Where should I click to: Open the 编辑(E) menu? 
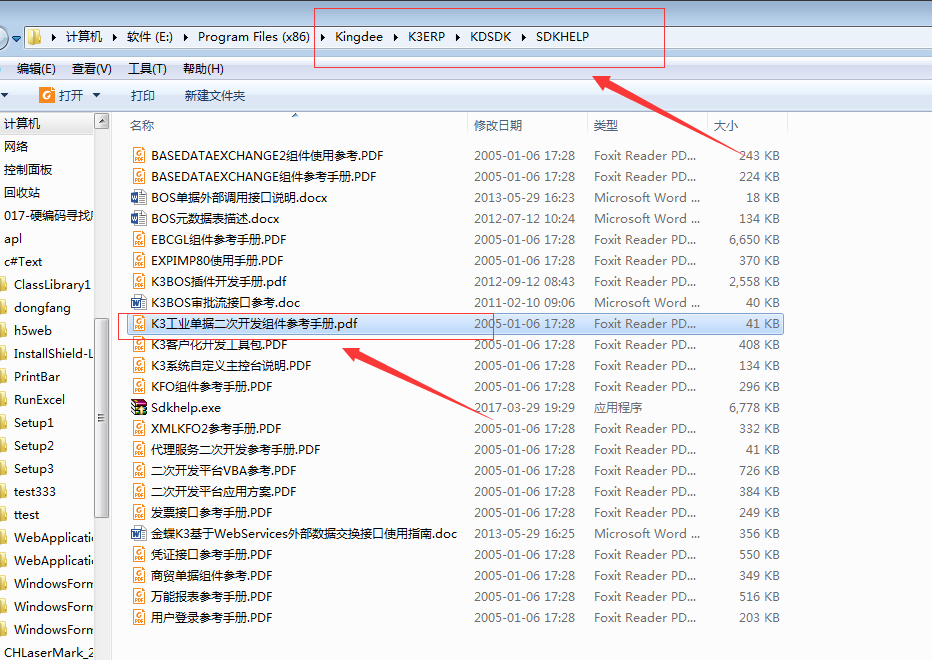pyautogui.click(x=36, y=69)
